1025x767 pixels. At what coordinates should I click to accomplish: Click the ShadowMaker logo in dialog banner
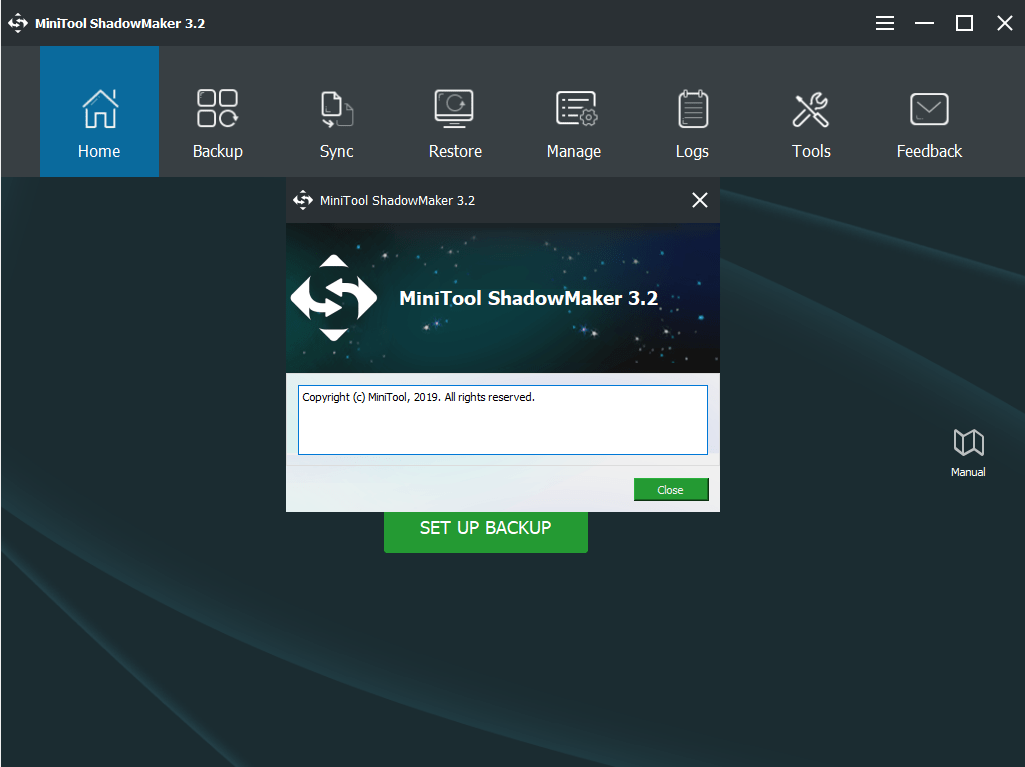334,298
